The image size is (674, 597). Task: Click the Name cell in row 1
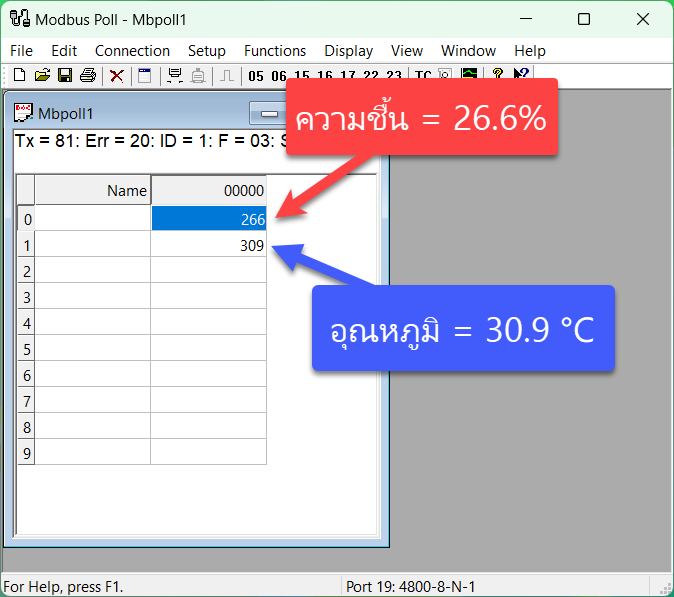93,245
